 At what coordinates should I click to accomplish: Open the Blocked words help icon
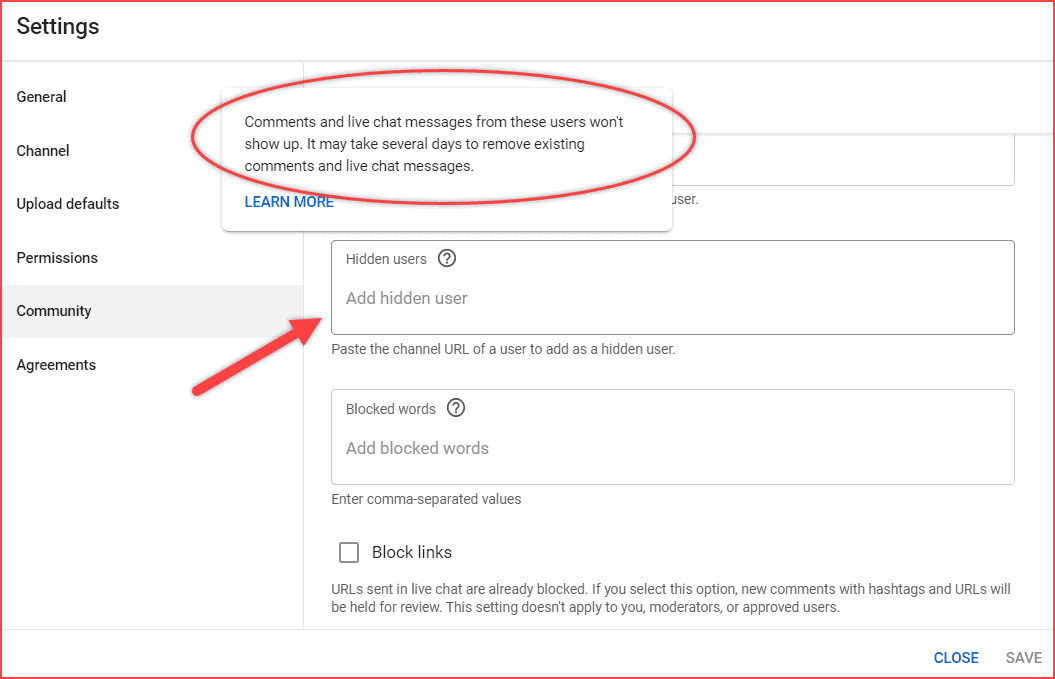tap(456, 408)
